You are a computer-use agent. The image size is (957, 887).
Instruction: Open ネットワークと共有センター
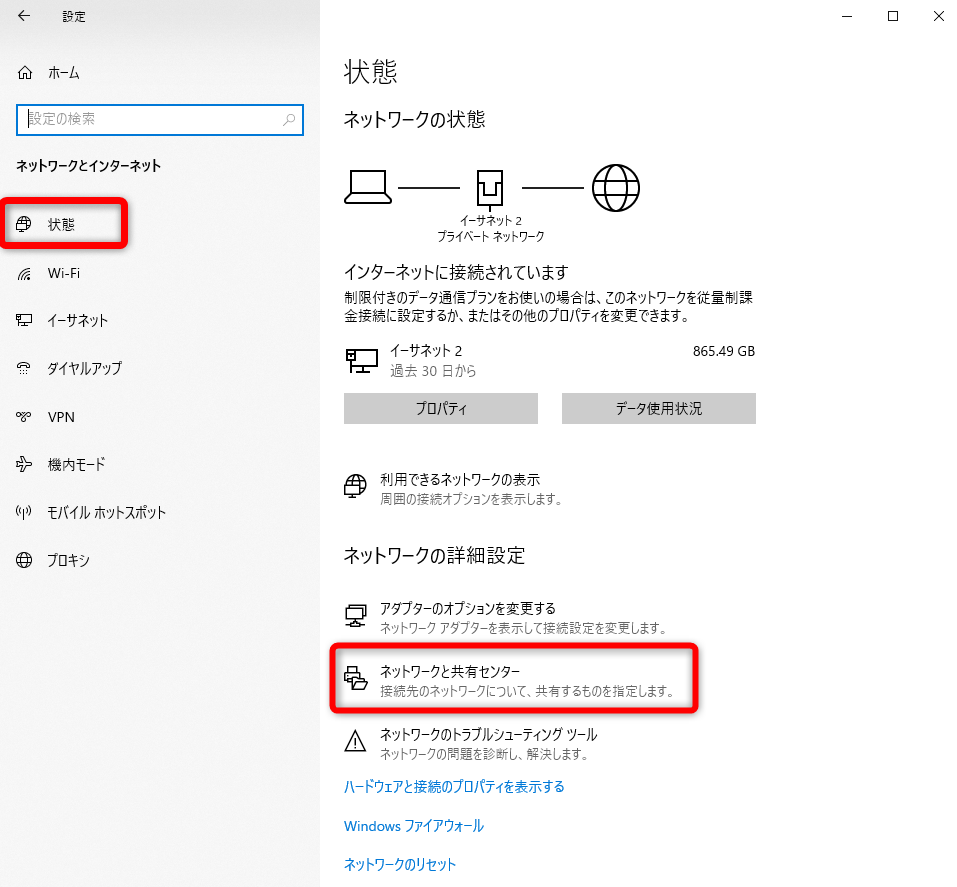[450, 672]
